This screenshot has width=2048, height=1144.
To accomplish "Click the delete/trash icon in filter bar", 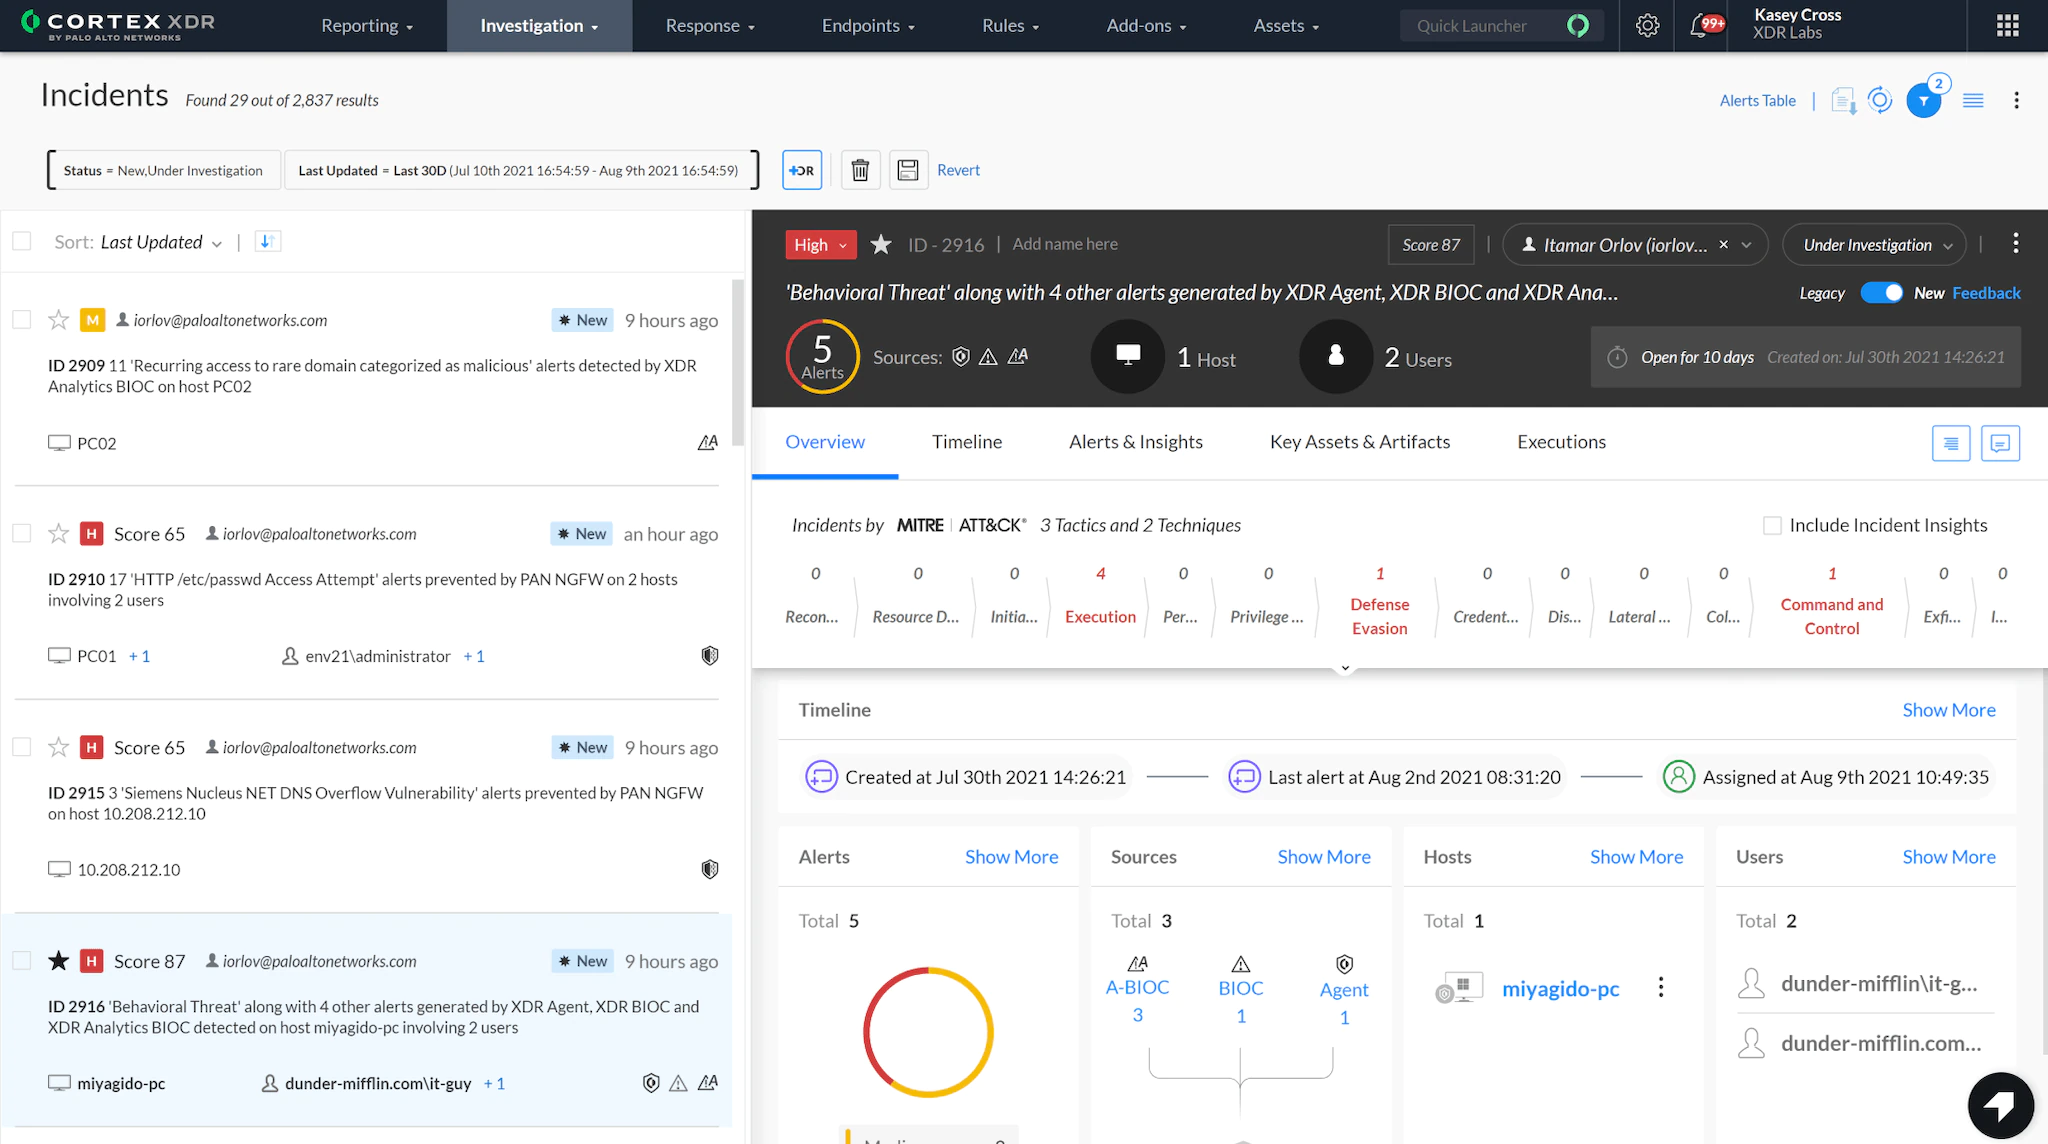I will [859, 170].
